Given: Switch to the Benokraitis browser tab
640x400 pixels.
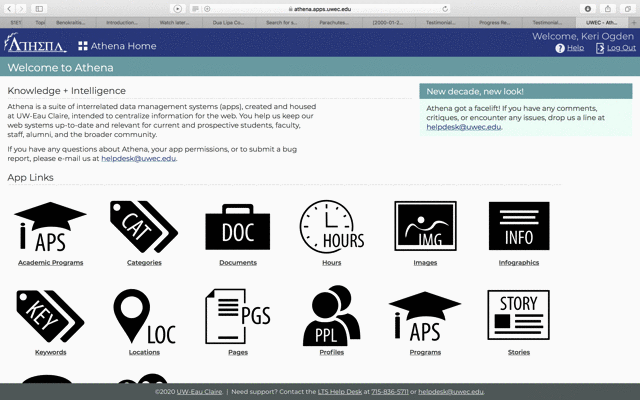Looking at the screenshot, I should pyautogui.click(x=70, y=22).
